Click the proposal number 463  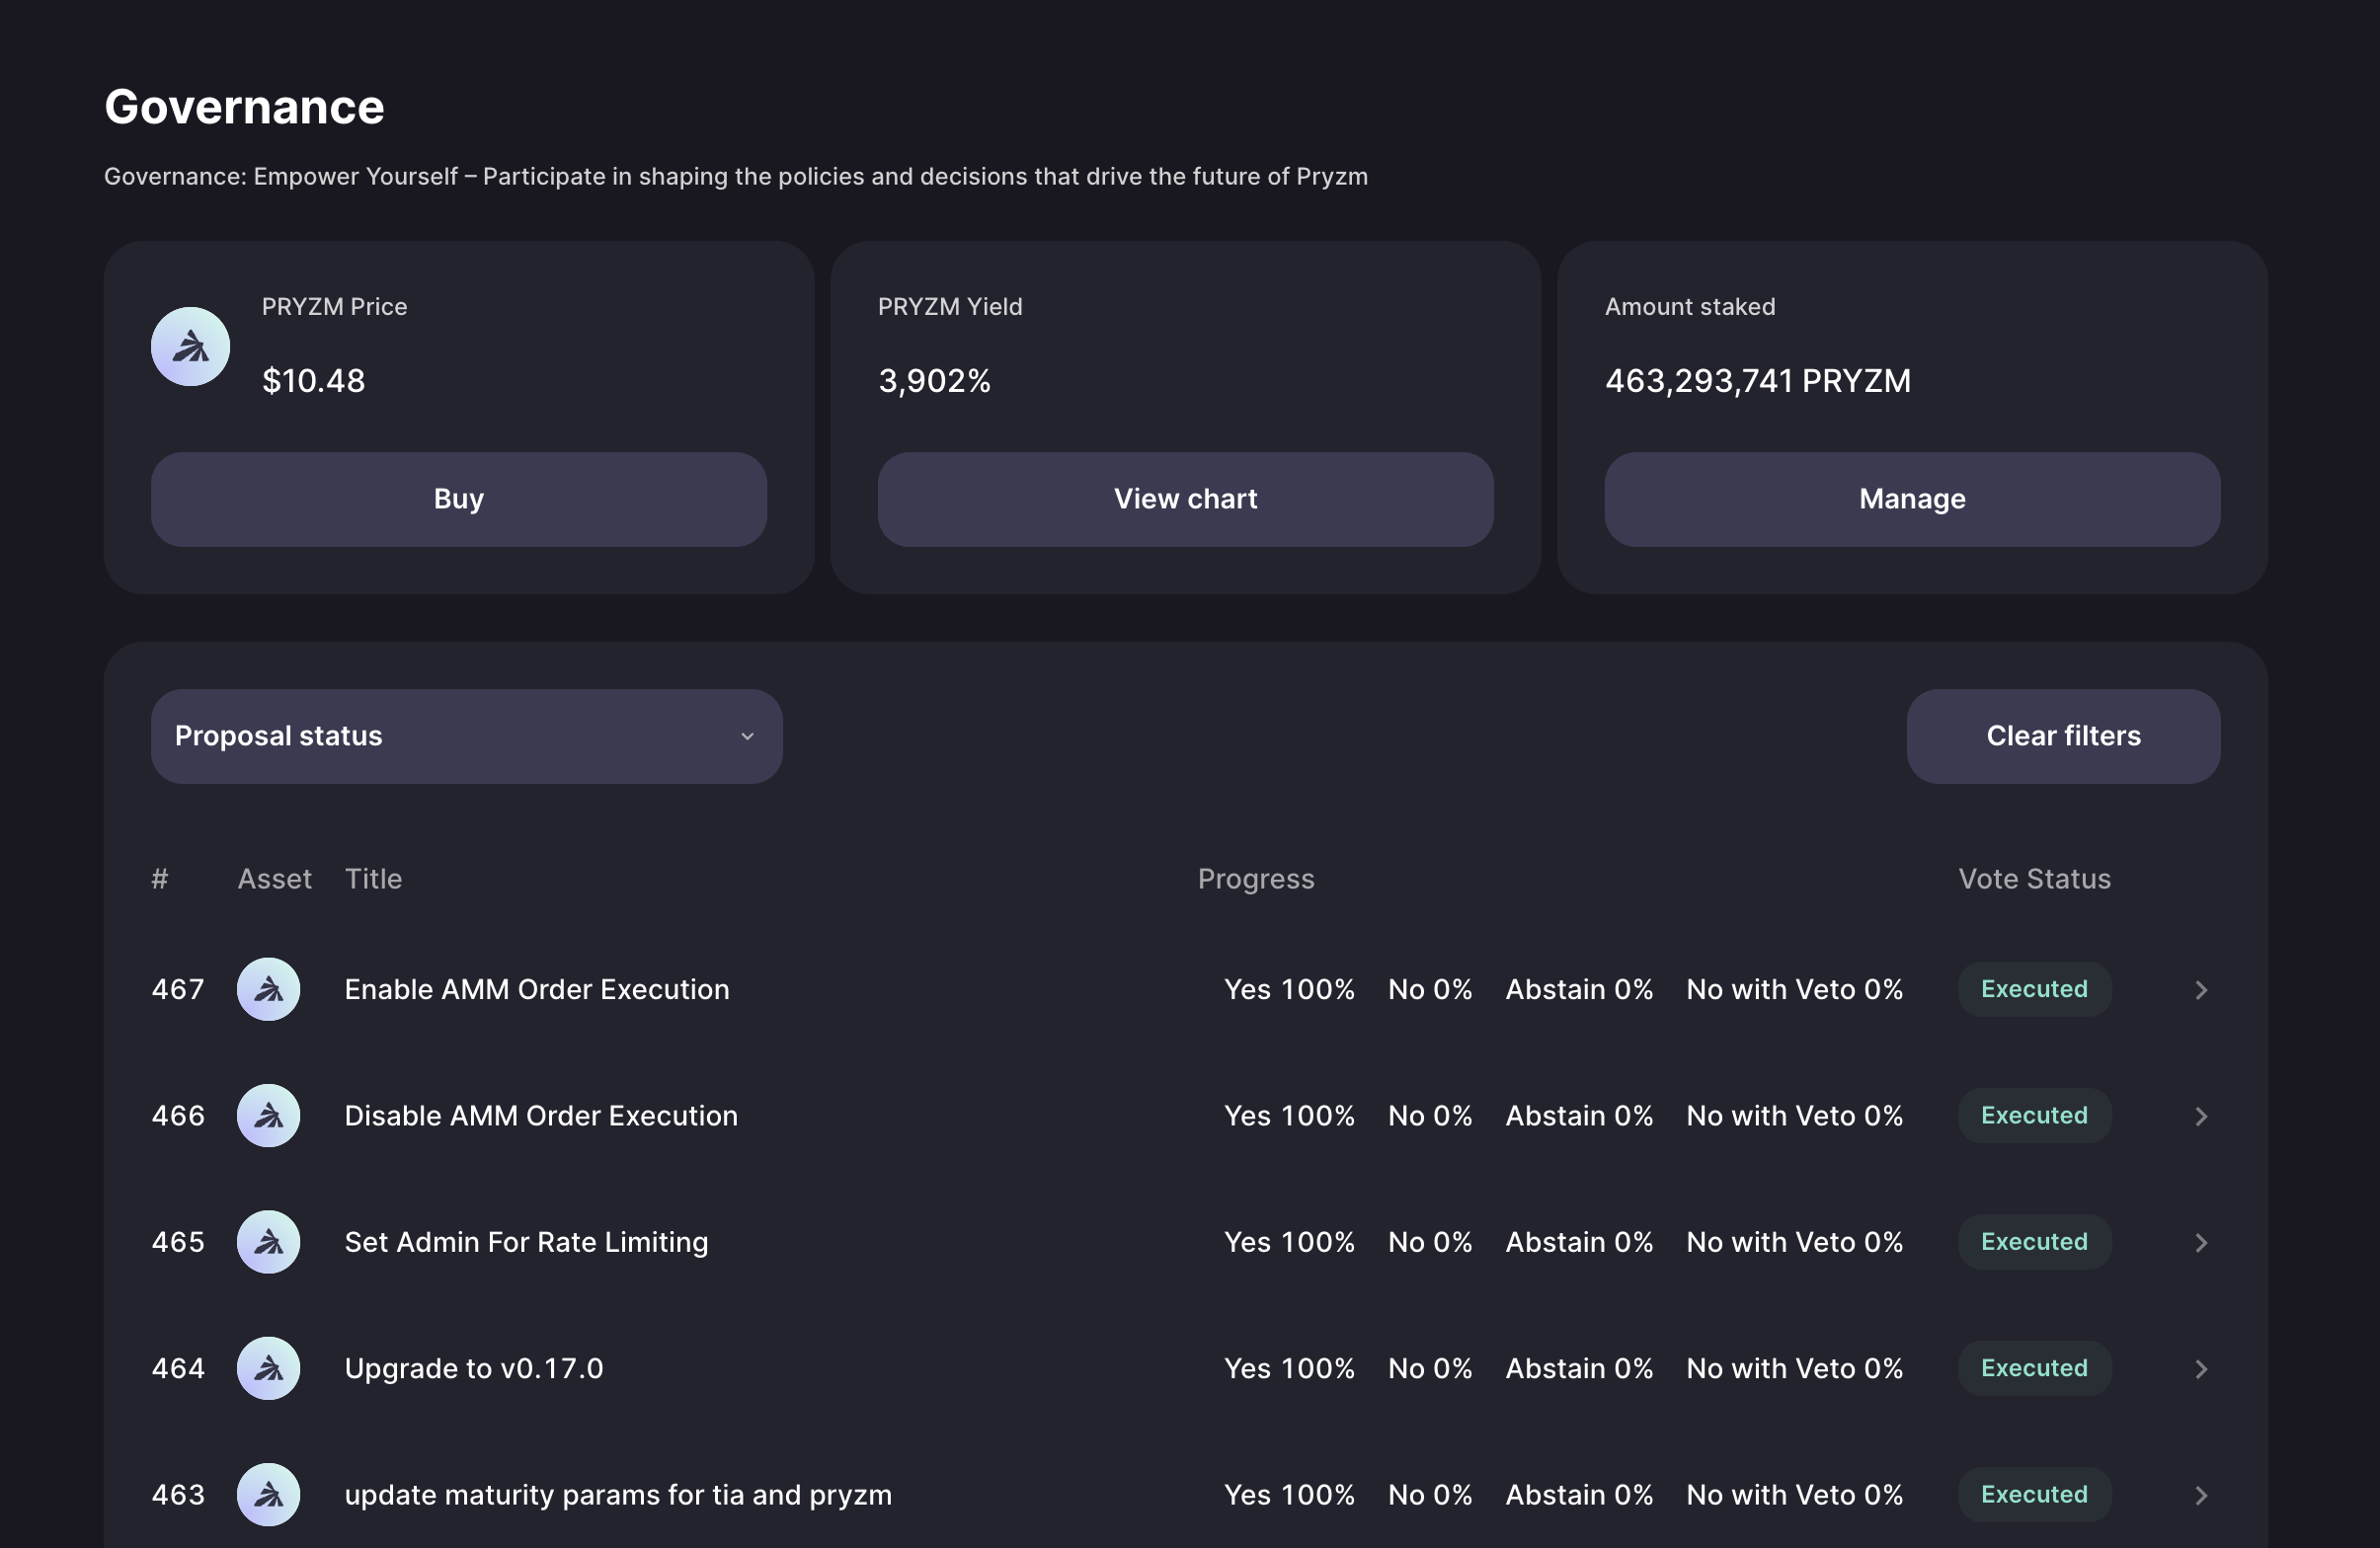tap(178, 1494)
